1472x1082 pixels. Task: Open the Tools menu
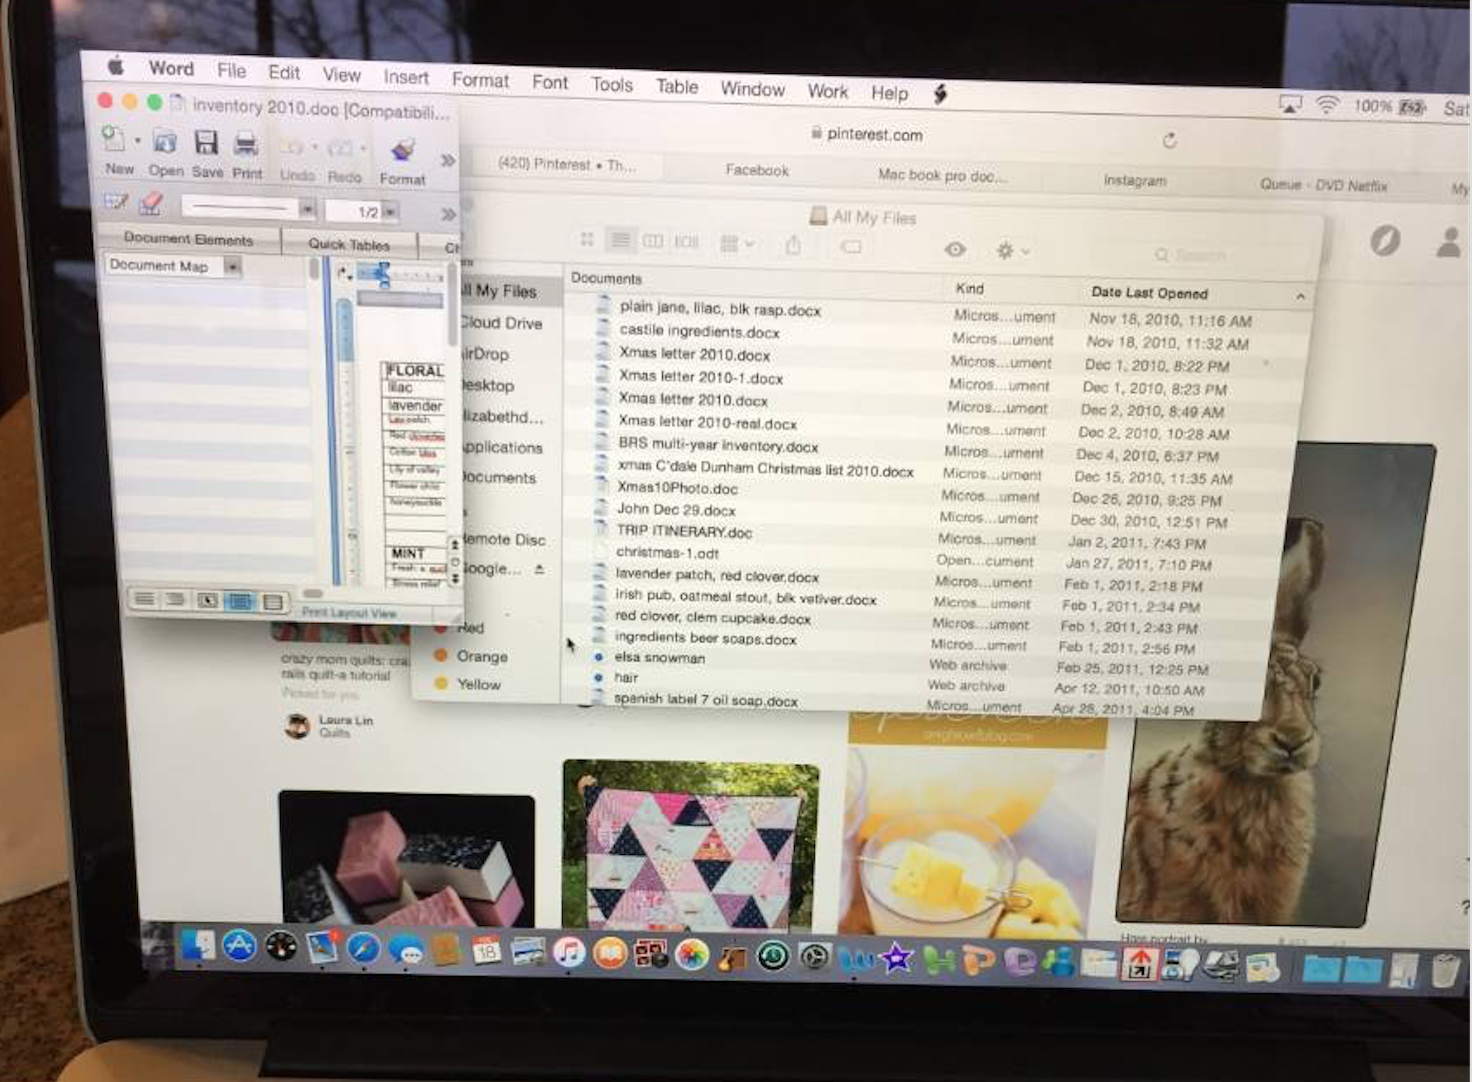pyautogui.click(x=612, y=85)
